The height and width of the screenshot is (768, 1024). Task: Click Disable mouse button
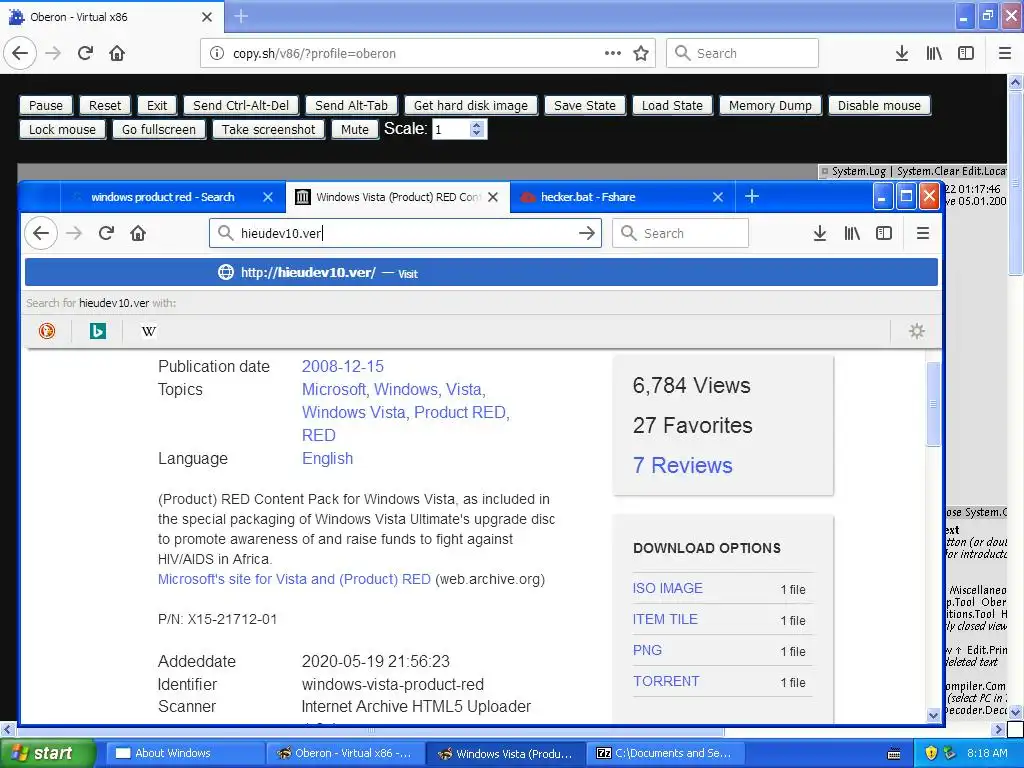click(x=879, y=105)
